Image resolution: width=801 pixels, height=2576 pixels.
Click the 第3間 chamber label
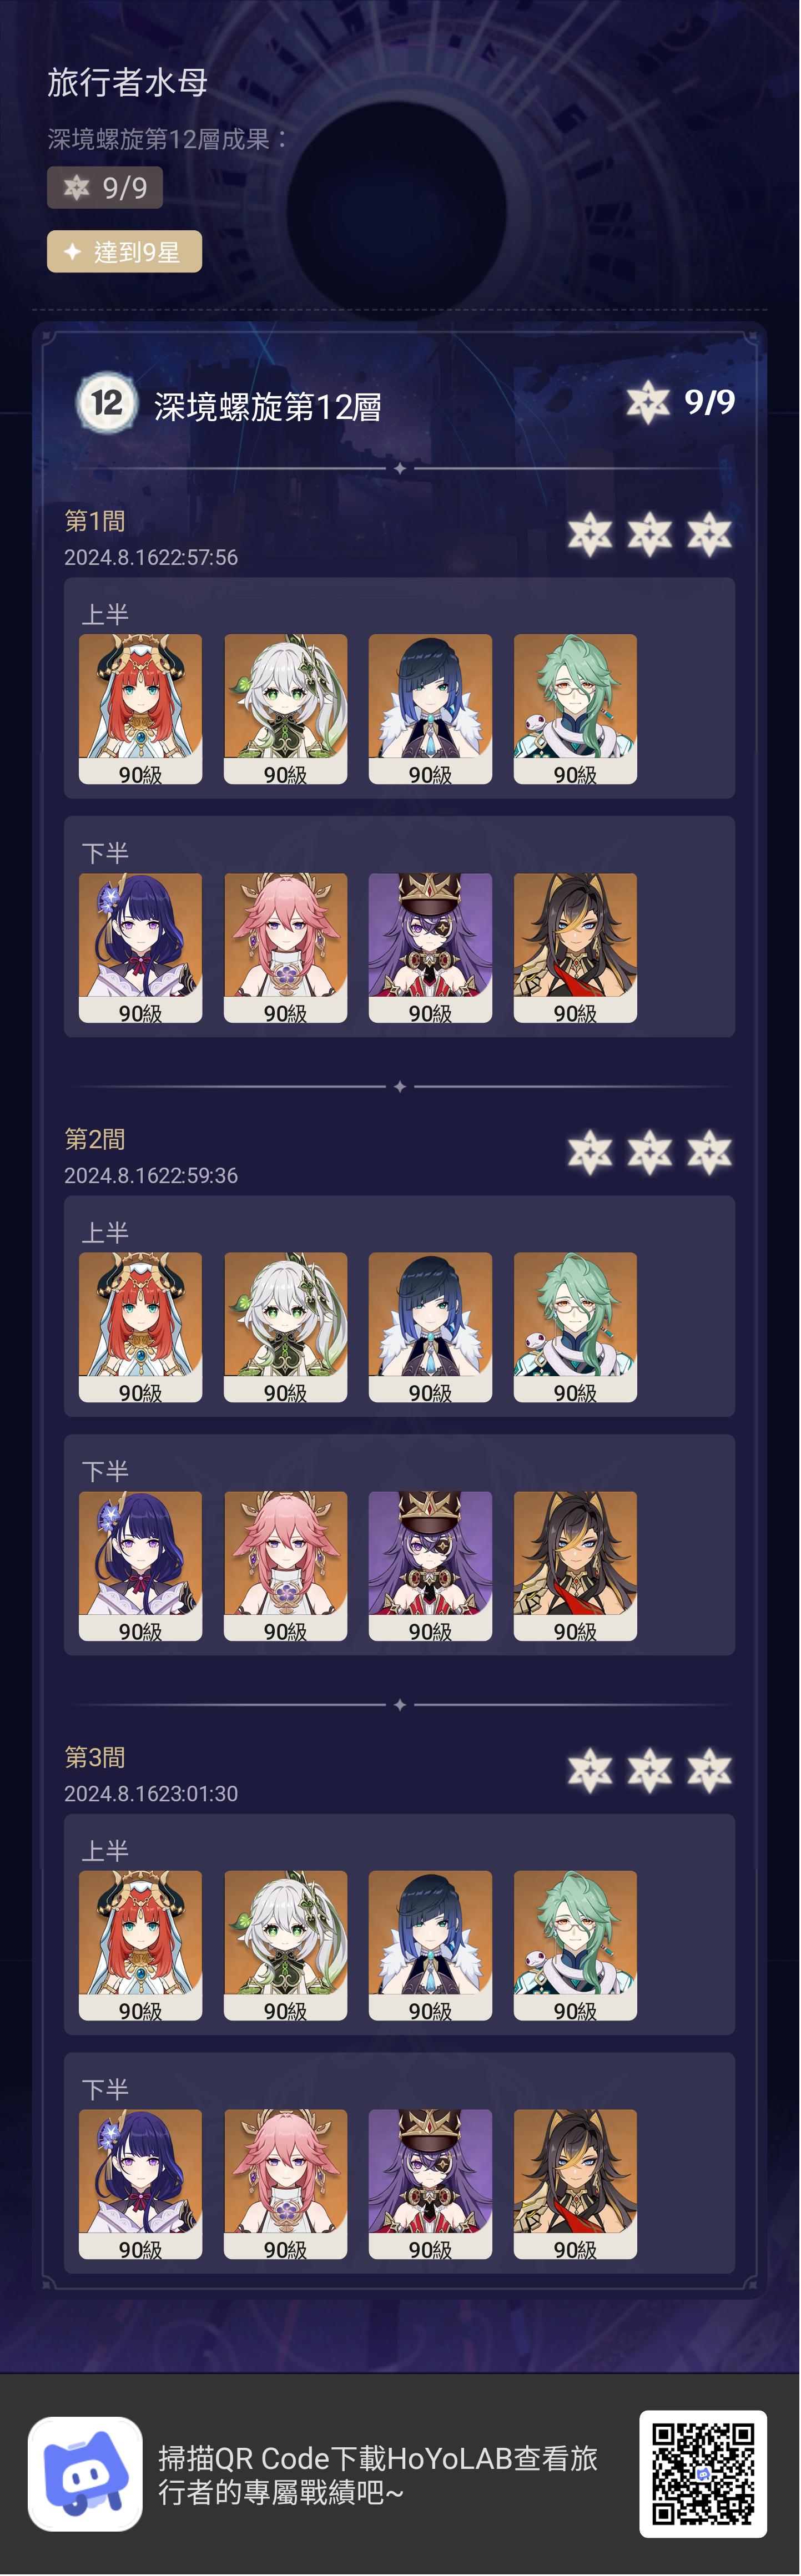click(95, 1757)
